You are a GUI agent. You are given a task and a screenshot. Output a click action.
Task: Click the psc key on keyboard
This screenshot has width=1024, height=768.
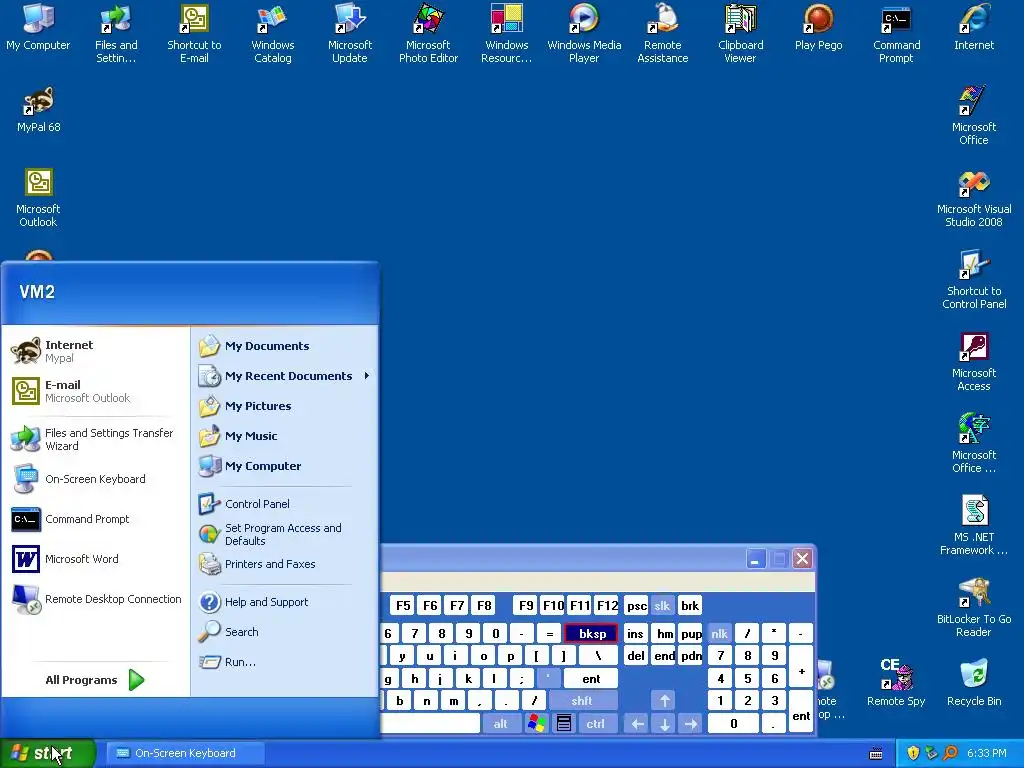click(637, 605)
